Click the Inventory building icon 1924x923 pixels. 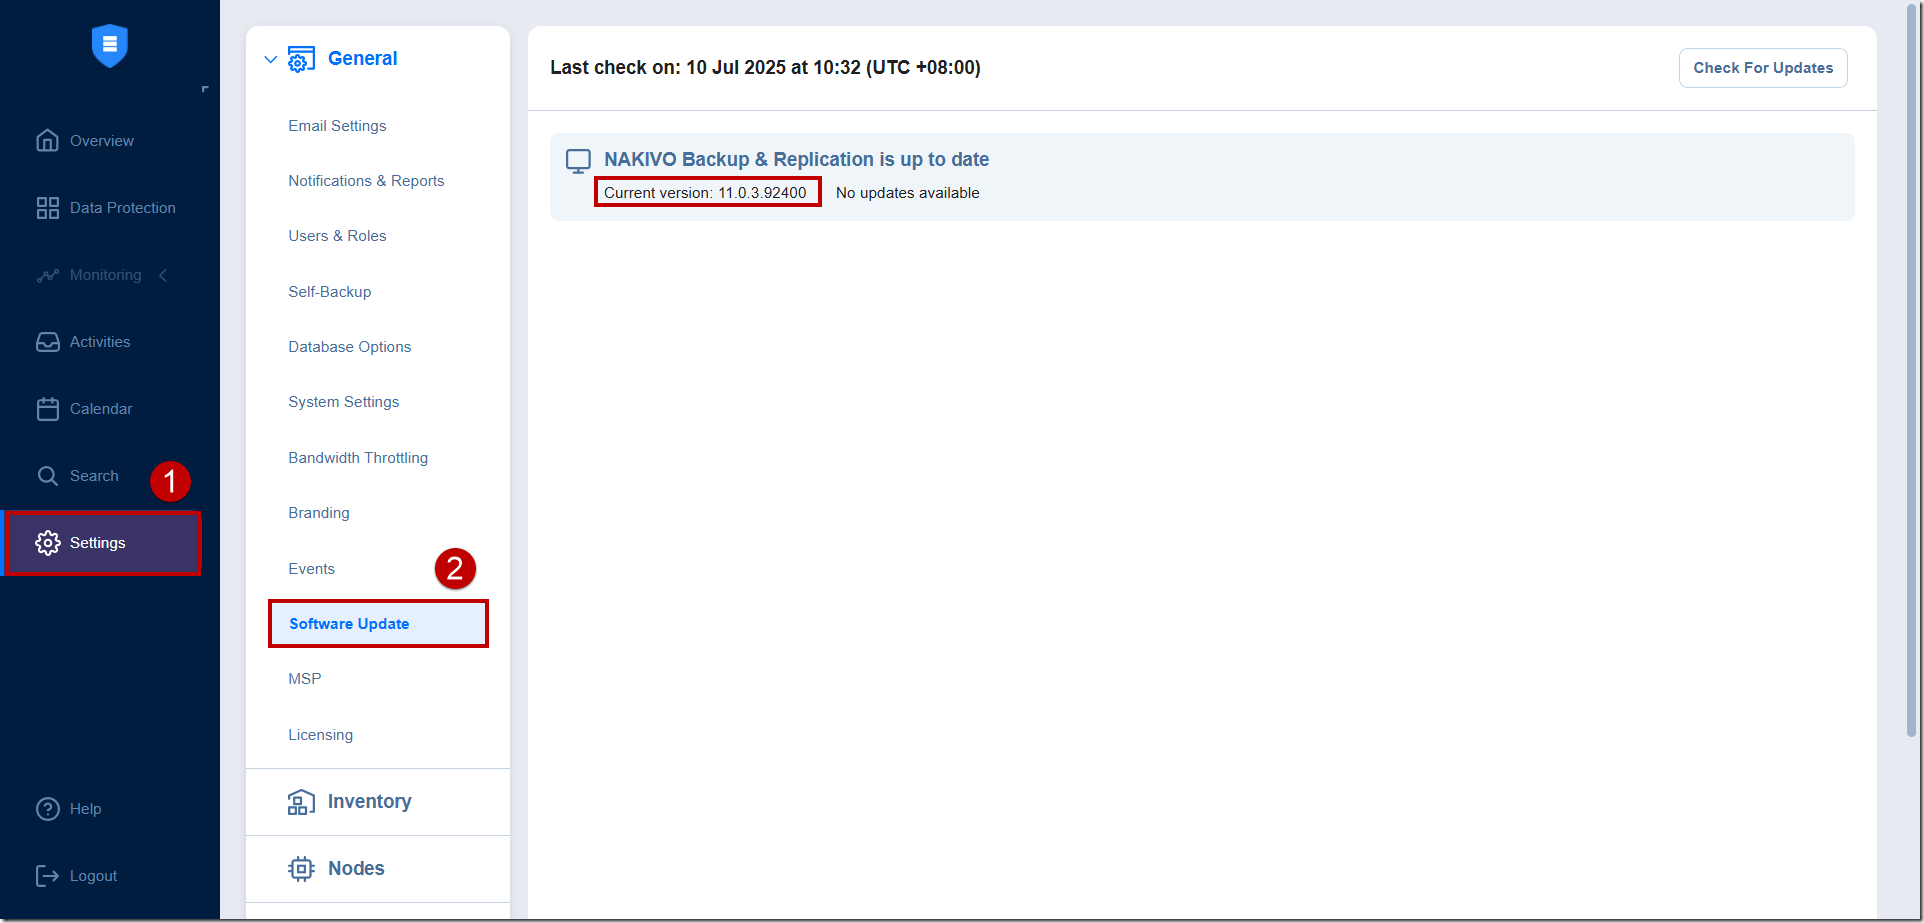(301, 802)
